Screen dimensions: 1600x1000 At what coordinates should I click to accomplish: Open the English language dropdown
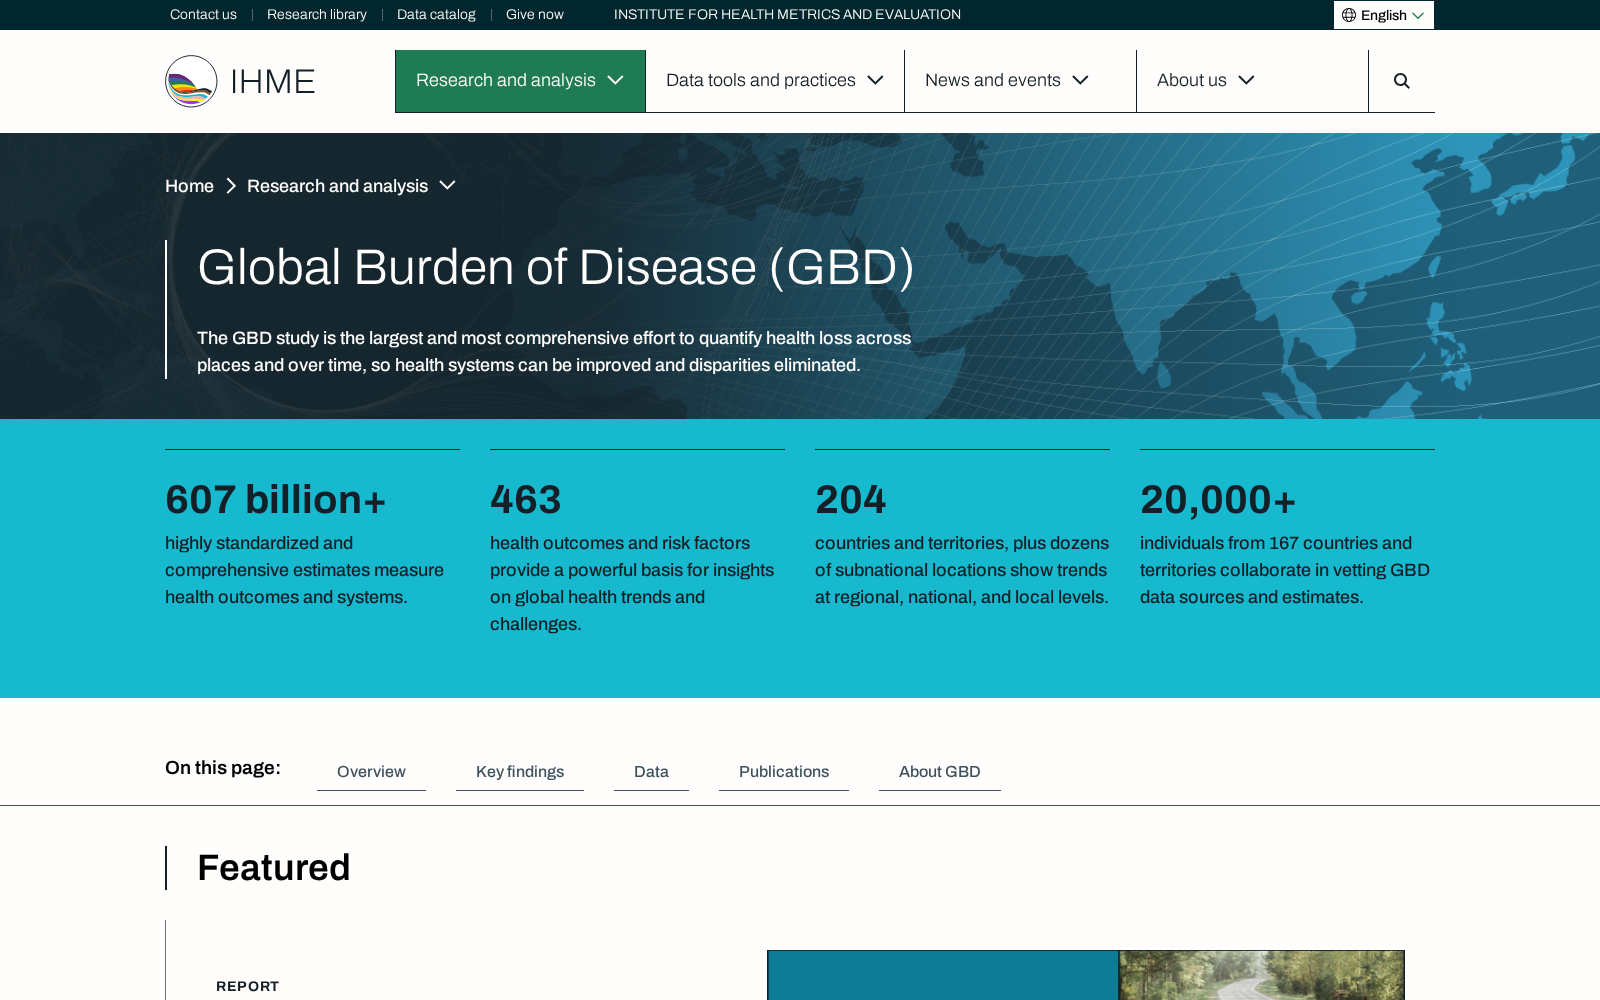click(x=1383, y=15)
